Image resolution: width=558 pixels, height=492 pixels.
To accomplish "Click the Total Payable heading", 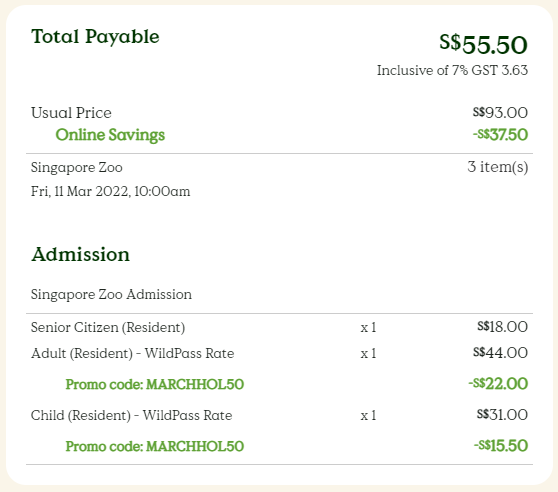I will pyautogui.click(x=95, y=37).
